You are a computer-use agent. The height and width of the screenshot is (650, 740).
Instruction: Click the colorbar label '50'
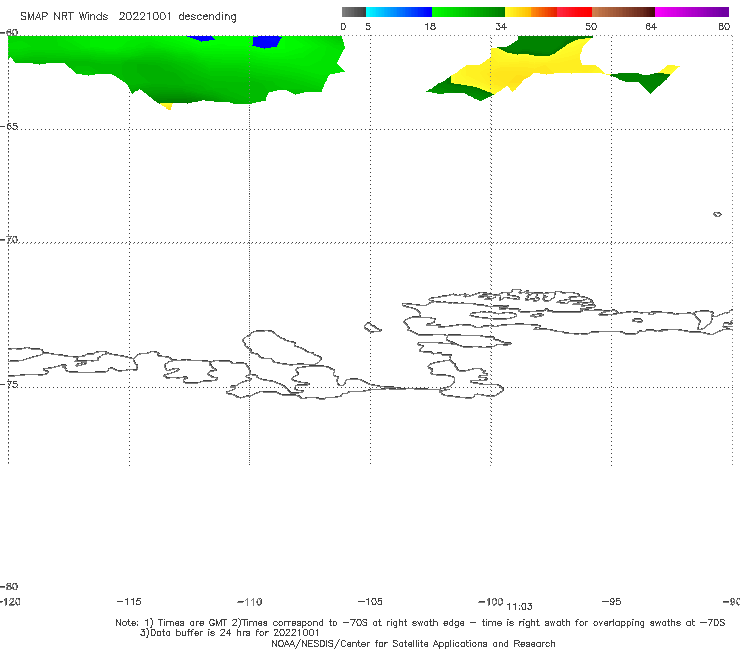(591, 26)
